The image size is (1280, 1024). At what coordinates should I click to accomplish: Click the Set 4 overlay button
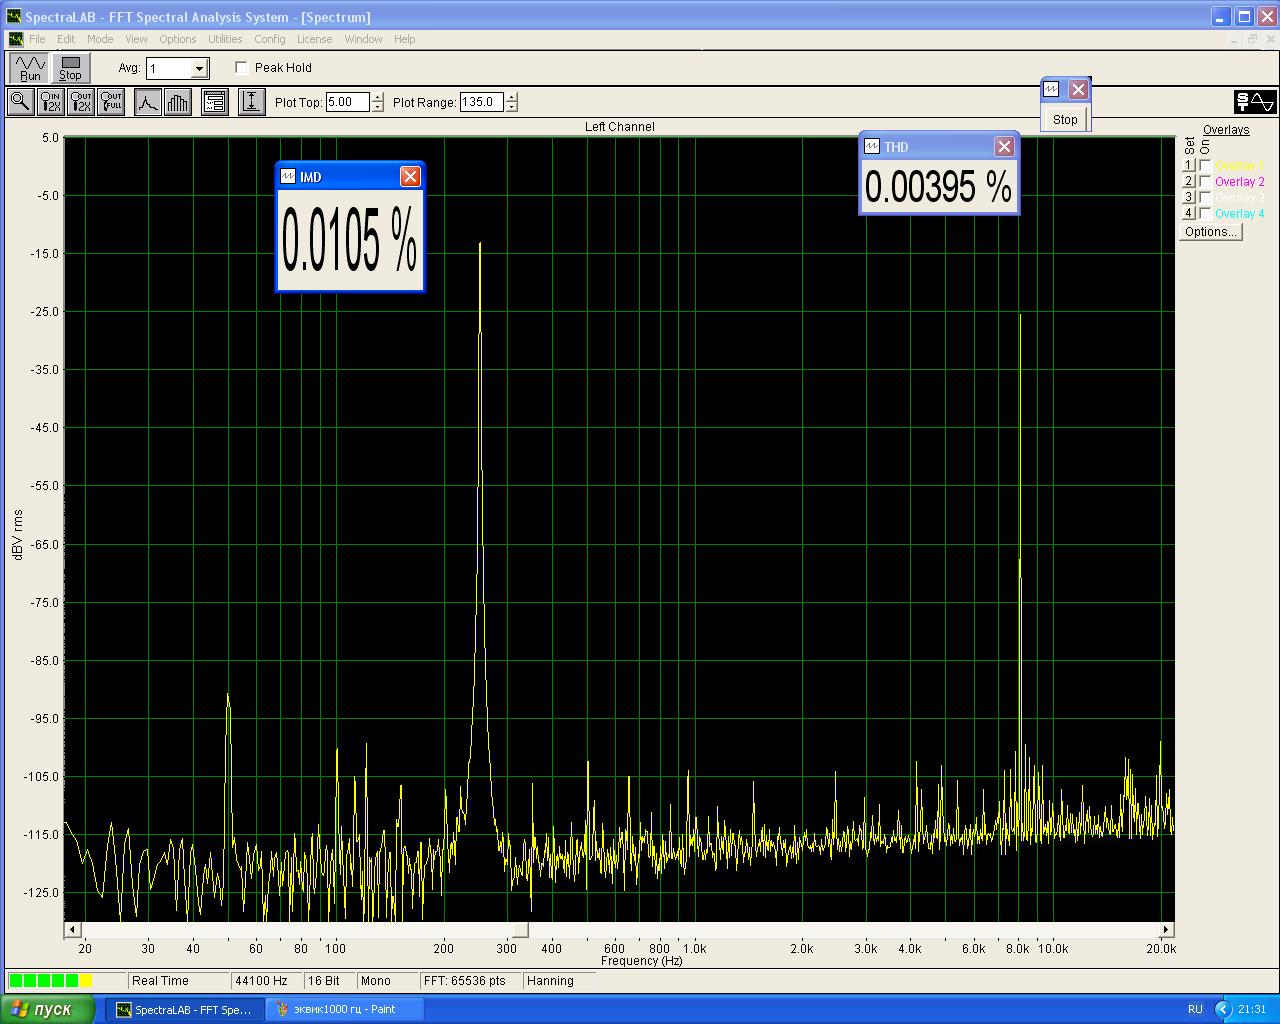pyautogui.click(x=1189, y=213)
